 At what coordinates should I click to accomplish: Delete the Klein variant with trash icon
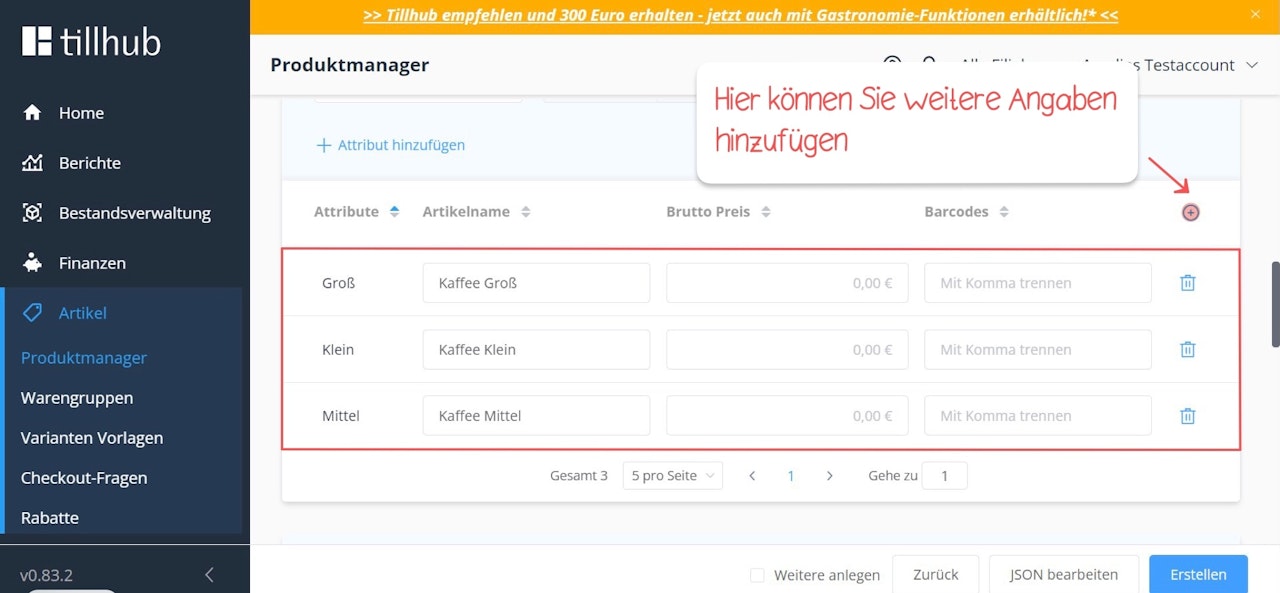(1188, 350)
